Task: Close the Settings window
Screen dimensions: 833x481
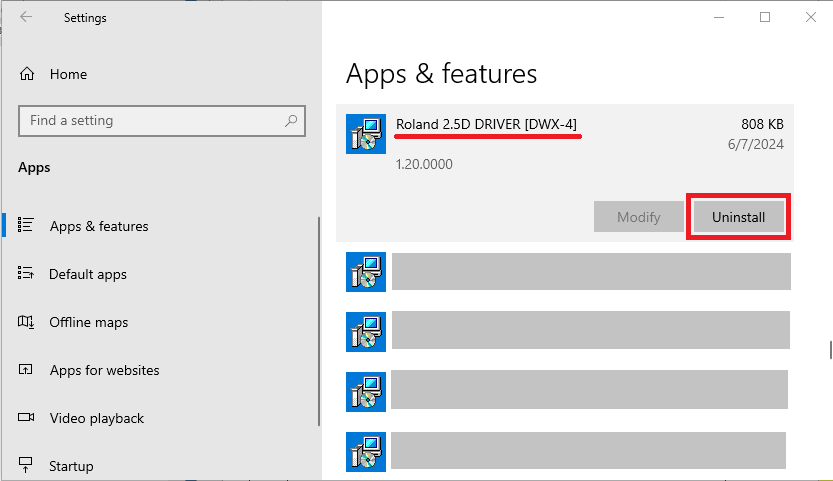Action: click(x=811, y=17)
